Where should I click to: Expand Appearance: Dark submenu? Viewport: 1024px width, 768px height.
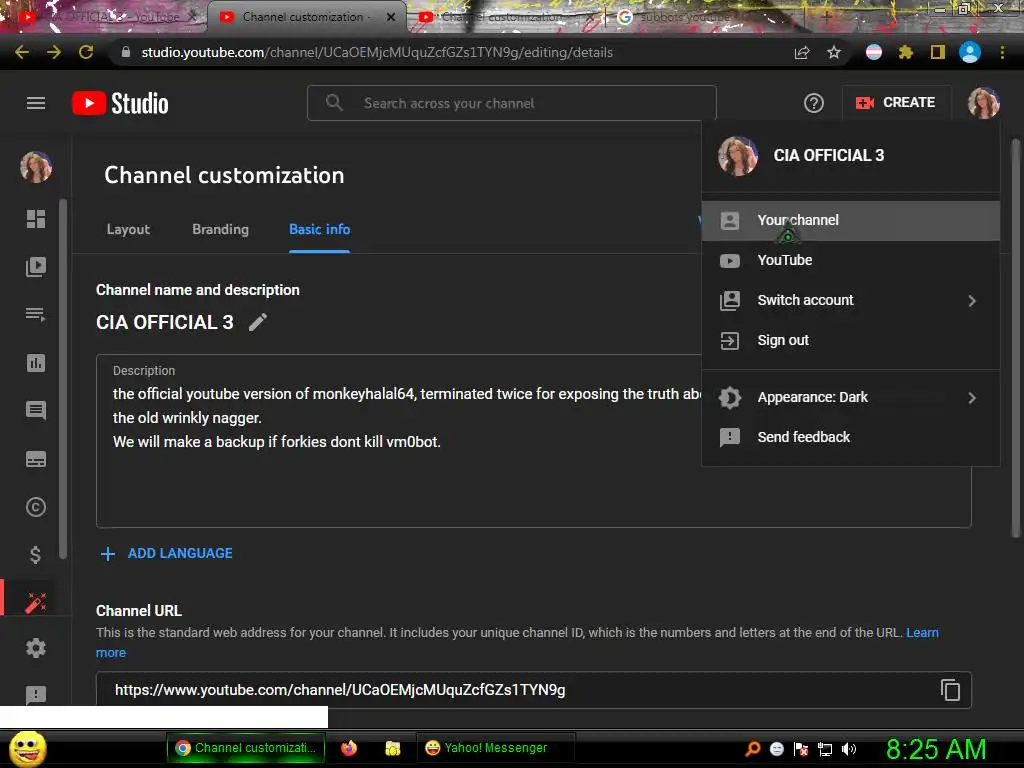850,397
